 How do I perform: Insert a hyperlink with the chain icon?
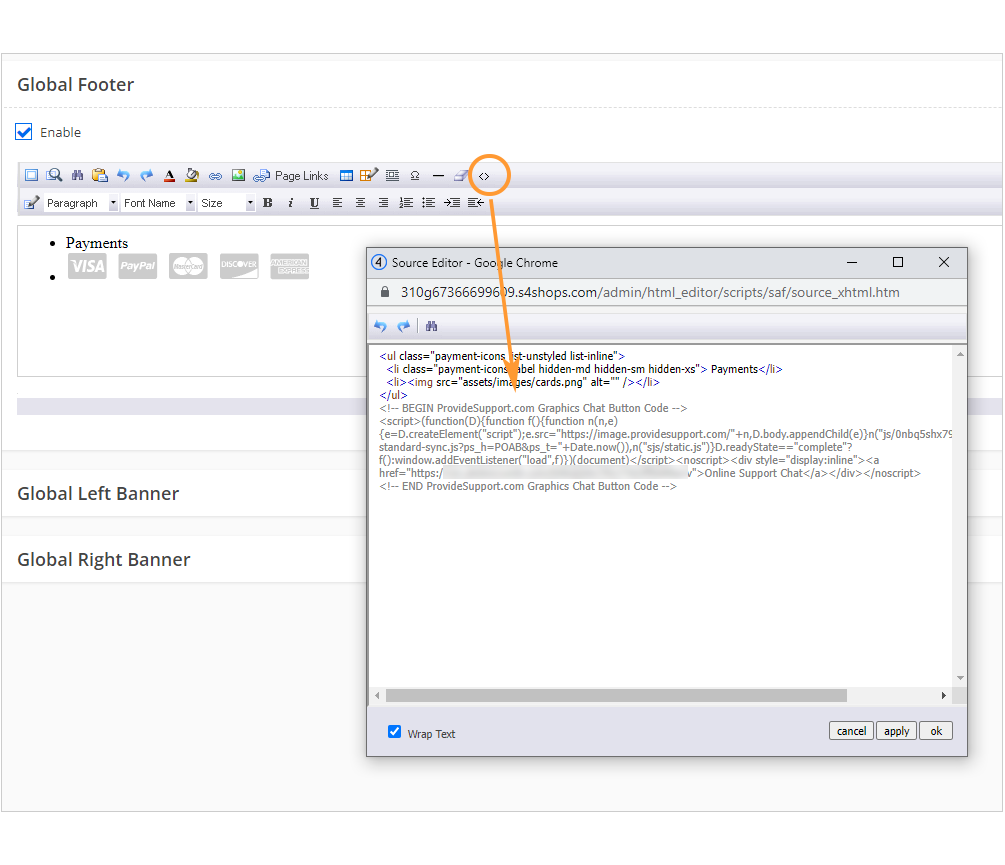[x=215, y=175]
